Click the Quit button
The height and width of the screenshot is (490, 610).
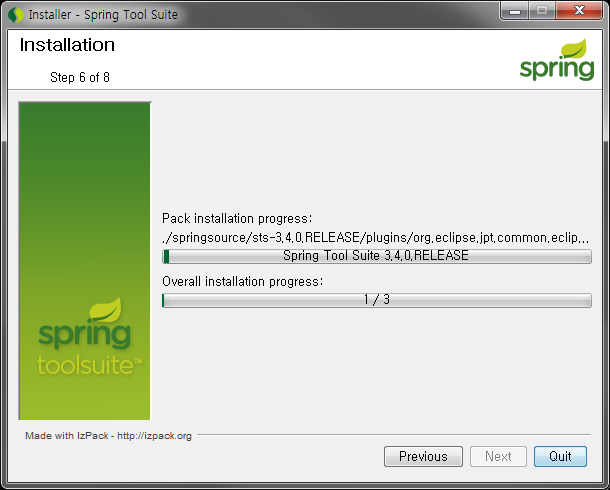pos(560,456)
